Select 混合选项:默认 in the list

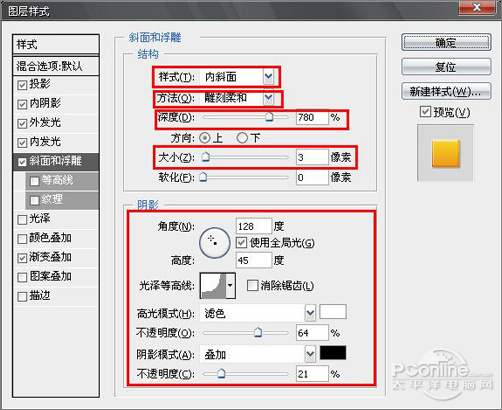pyautogui.click(x=56, y=66)
